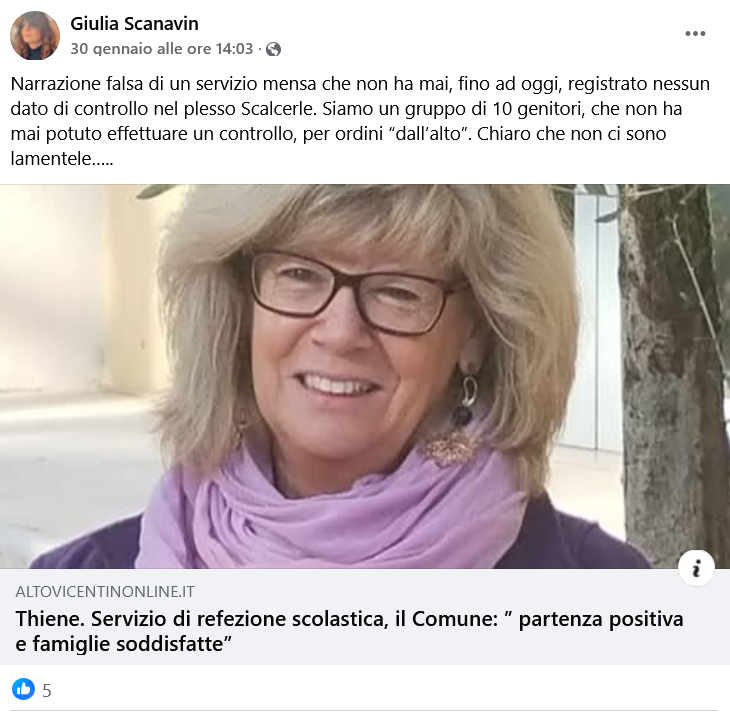Viewport: 730px width, 712px height.
Task: Click the post text starting 'Narrazione falsa'
Action: (360, 121)
